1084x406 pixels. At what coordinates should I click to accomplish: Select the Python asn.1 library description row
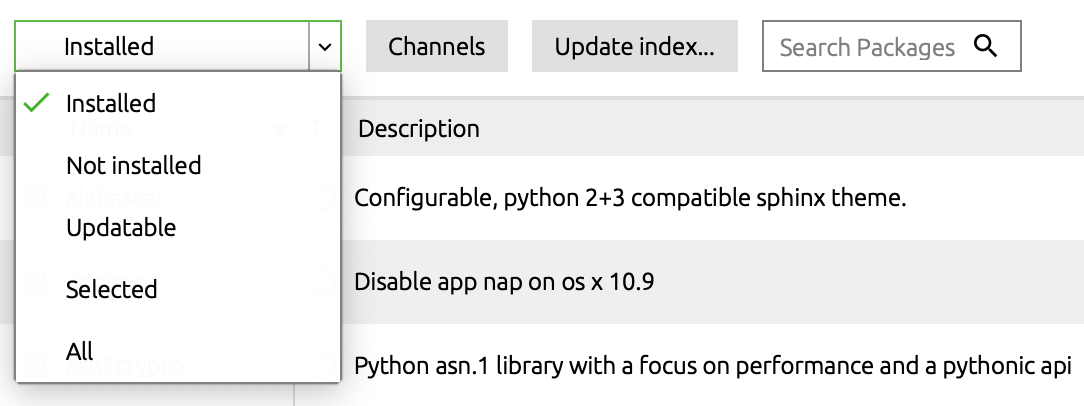[x=713, y=365]
